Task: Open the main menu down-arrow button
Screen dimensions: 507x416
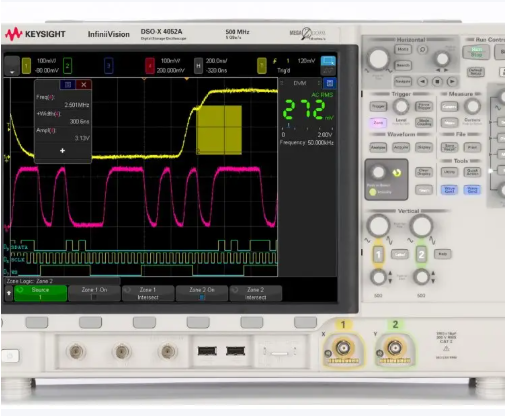Action: [x=11, y=66]
